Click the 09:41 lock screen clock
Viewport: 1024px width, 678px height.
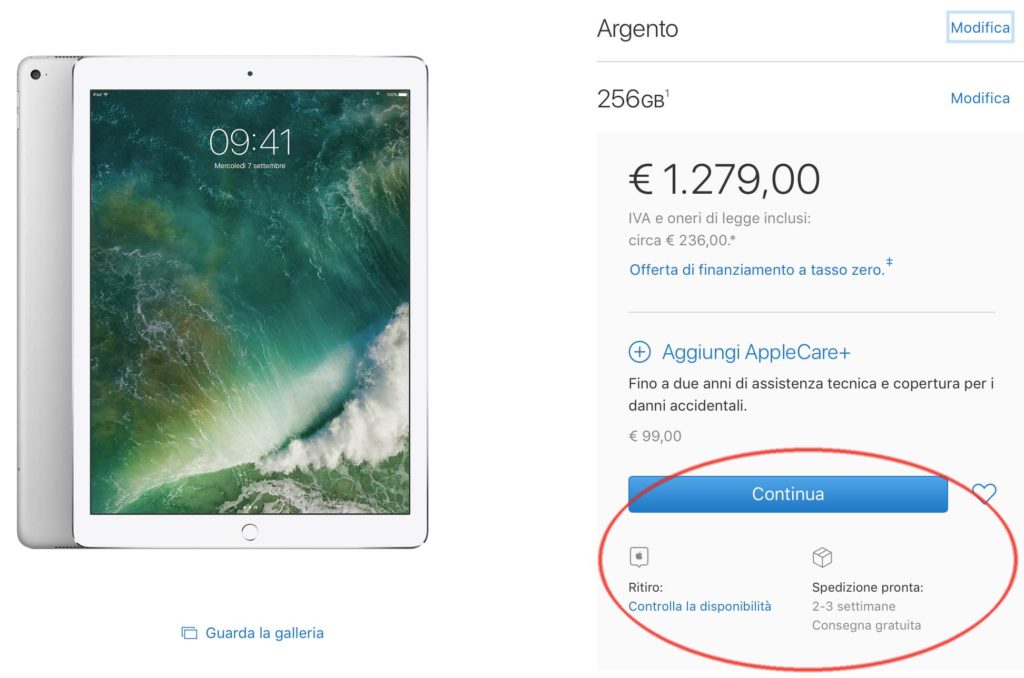(x=250, y=142)
